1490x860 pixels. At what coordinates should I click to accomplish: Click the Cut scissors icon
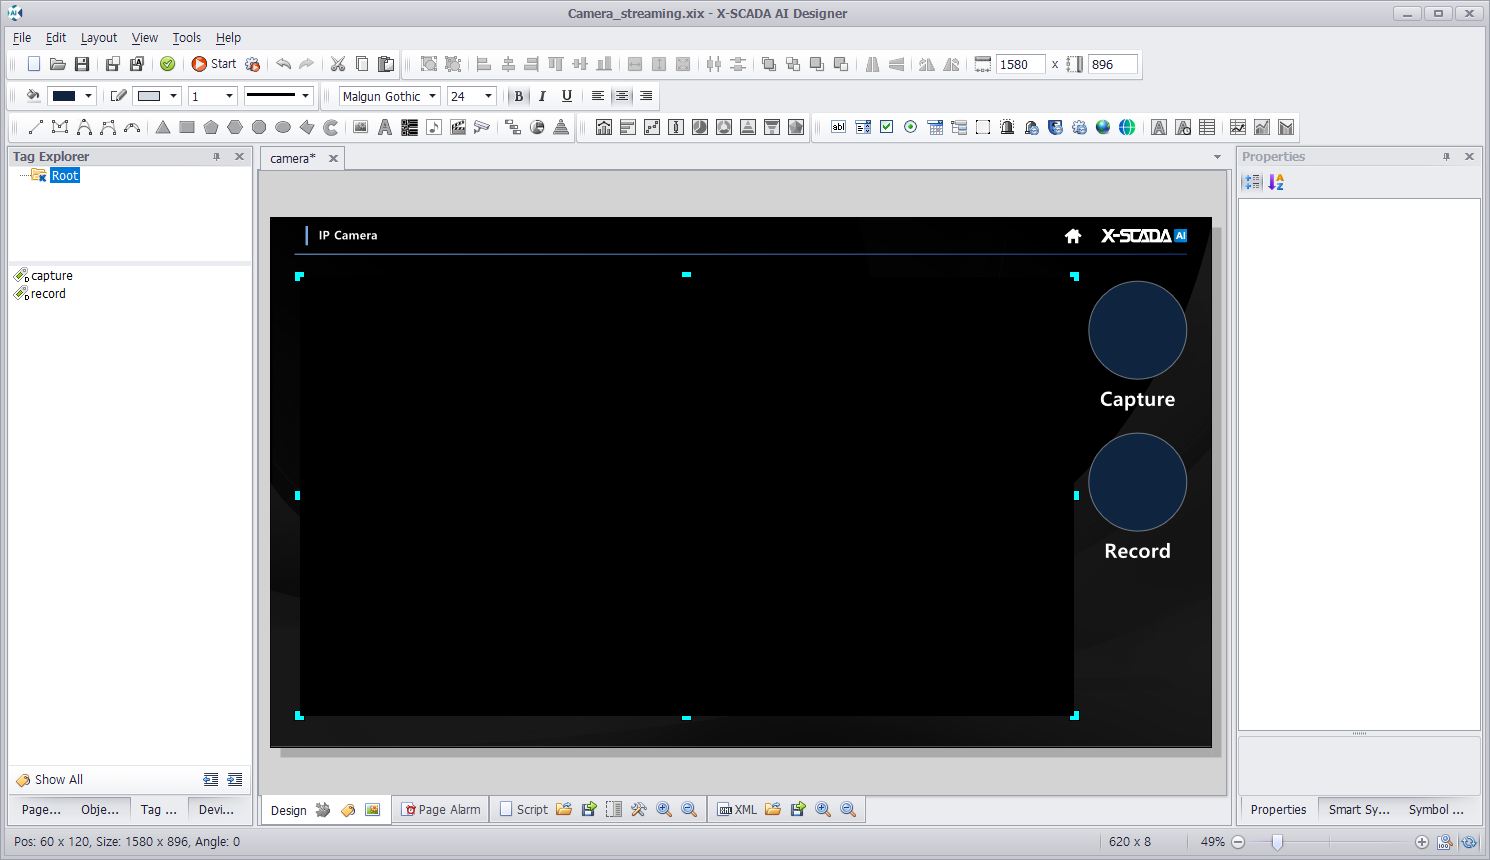[x=338, y=64]
